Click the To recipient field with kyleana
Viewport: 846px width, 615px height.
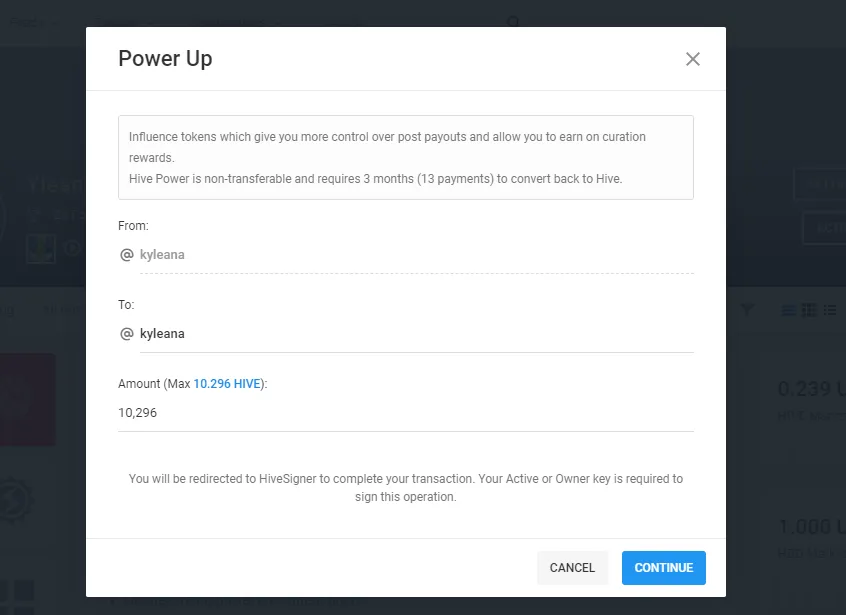415,334
